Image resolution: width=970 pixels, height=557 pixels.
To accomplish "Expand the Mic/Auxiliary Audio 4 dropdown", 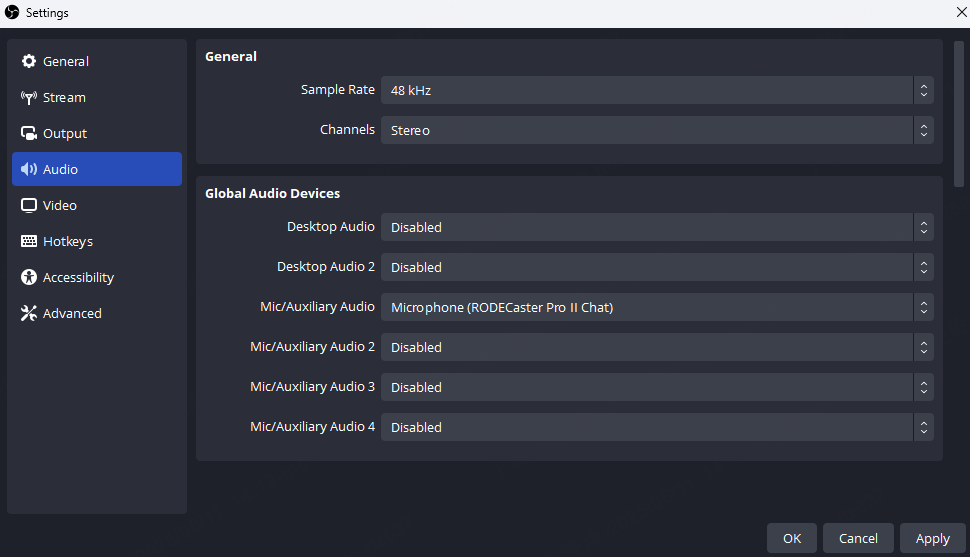I will click(656, 427).
